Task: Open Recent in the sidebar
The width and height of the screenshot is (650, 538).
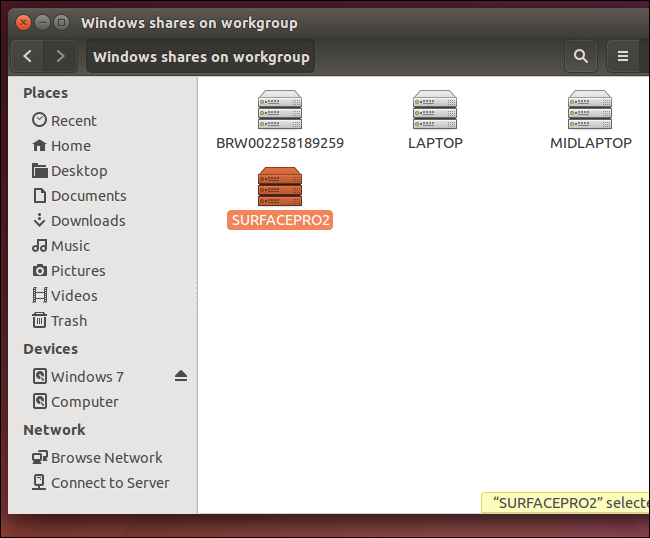Action: pyautogui.click(x=73, y=121)
